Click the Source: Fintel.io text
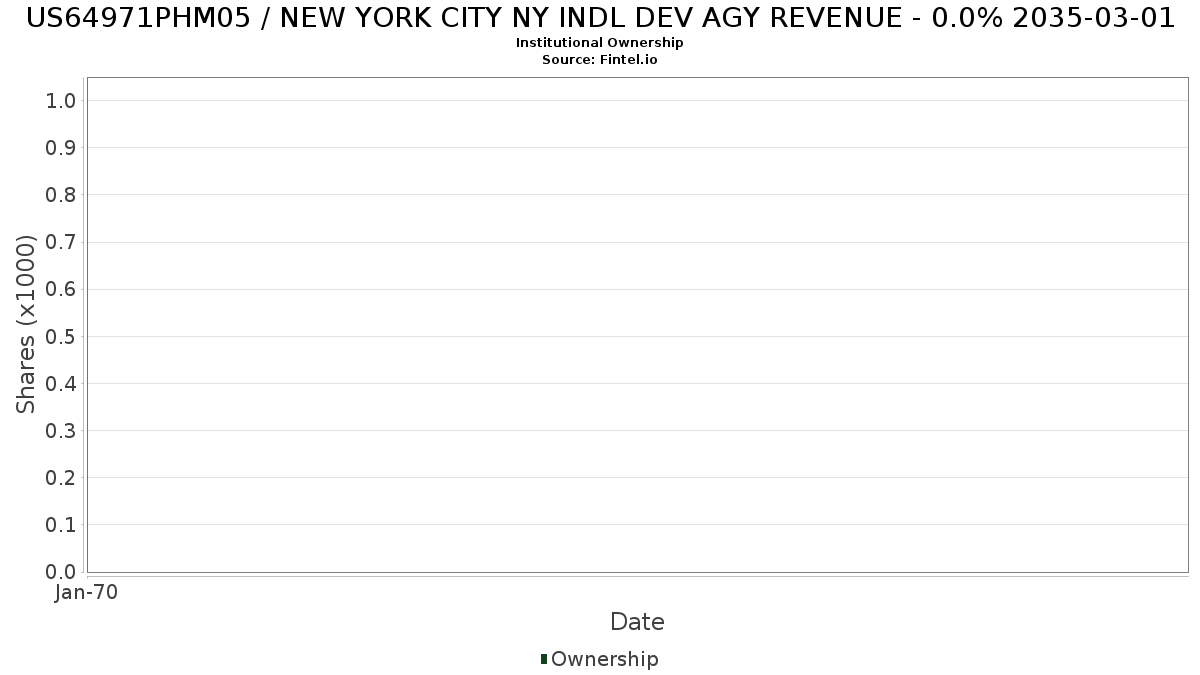 tap(600, 60)
